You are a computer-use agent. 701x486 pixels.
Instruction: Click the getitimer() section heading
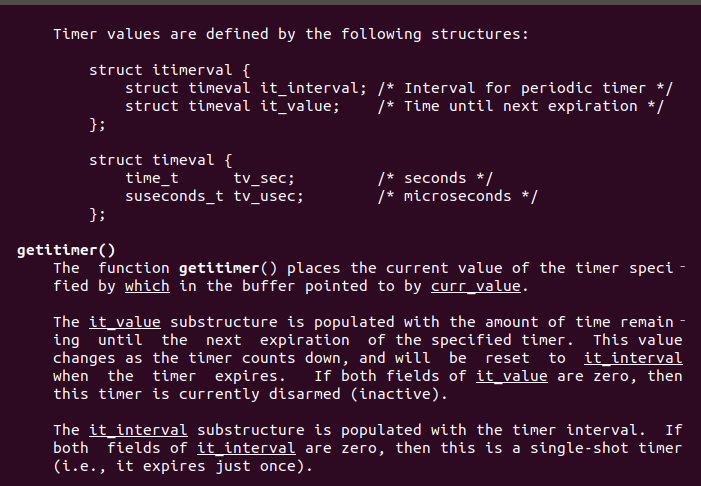click(66, 250)
